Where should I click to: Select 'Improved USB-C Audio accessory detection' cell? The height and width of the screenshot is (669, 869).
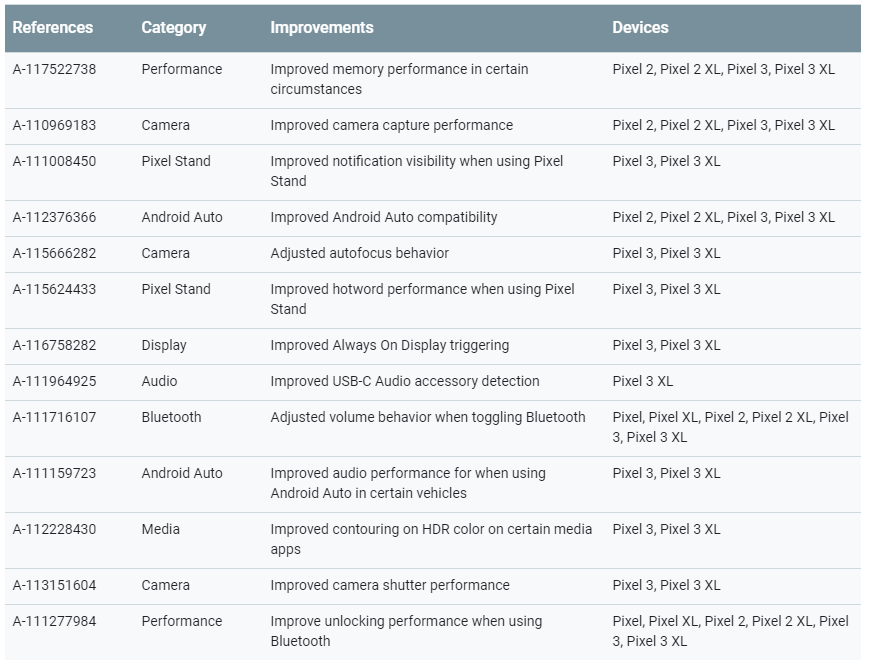tap(405, 381)
